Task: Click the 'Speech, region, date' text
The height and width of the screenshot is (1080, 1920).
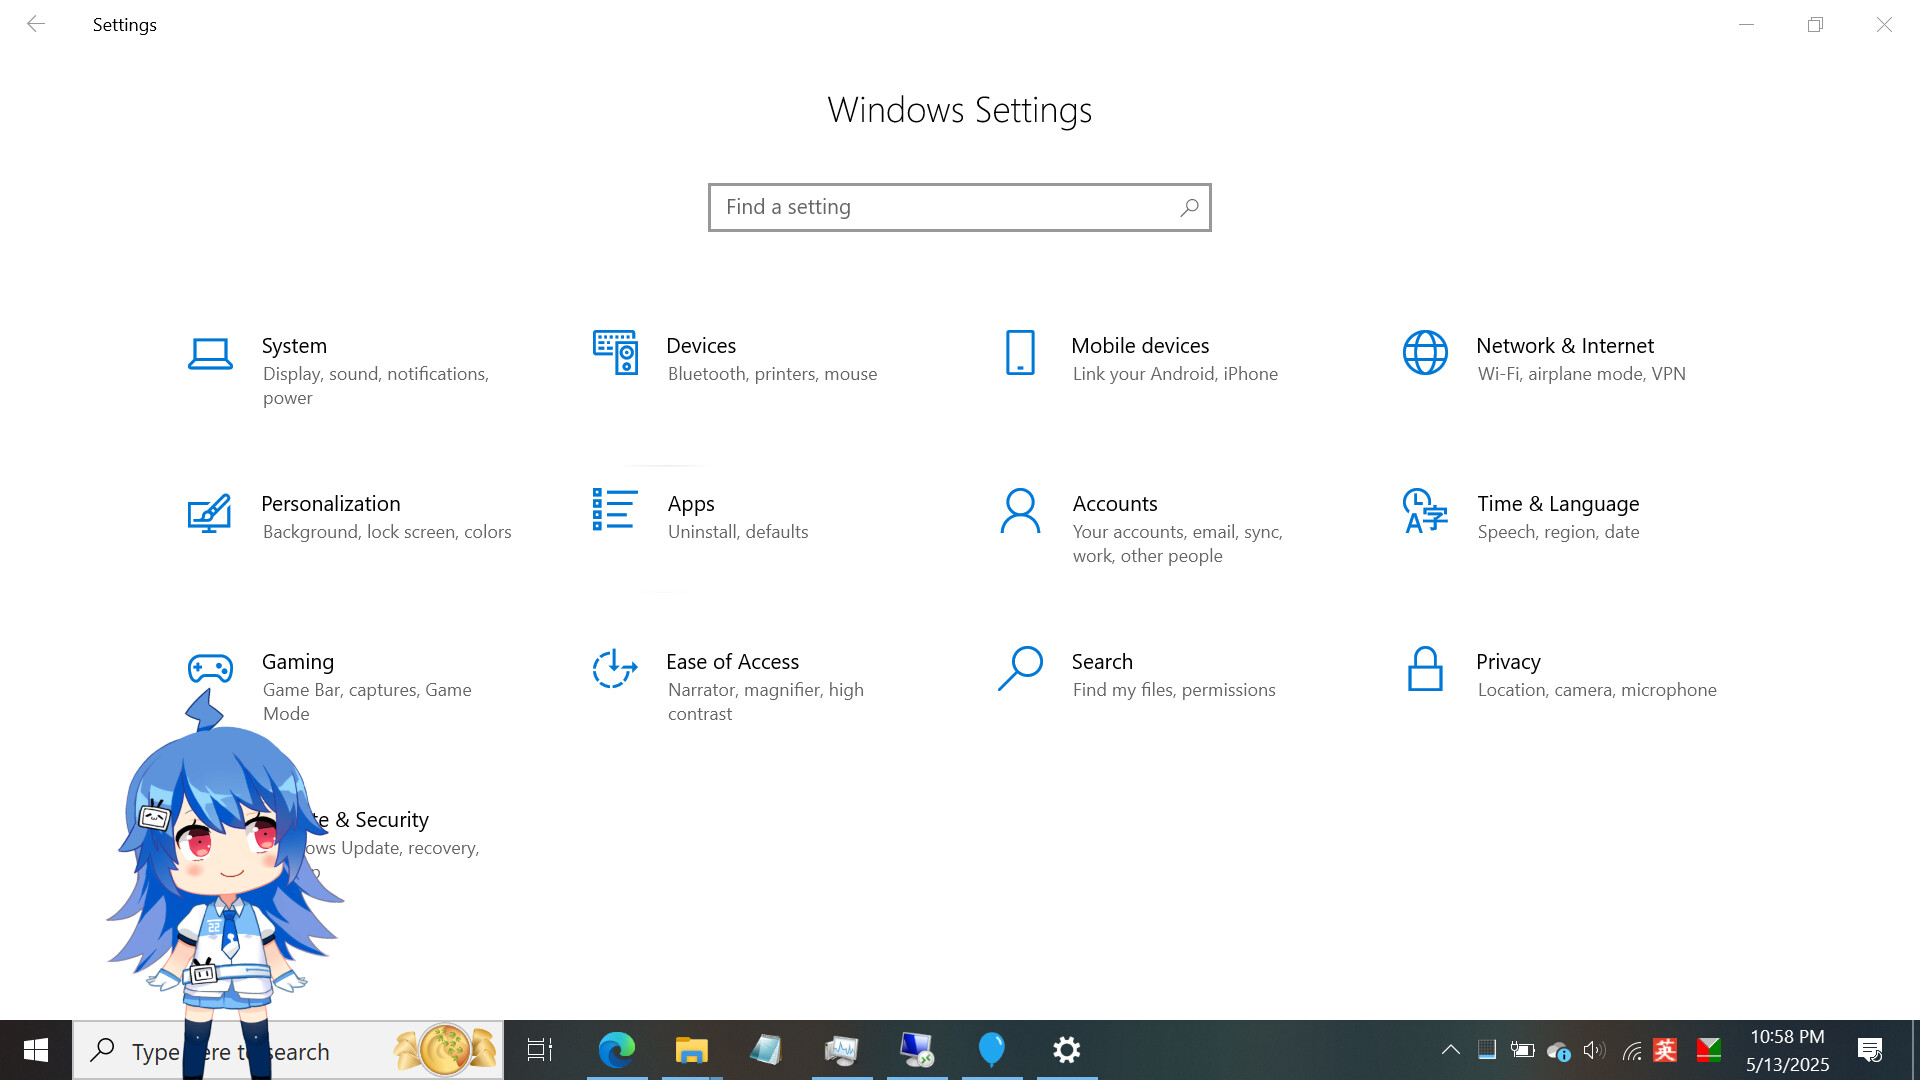Action: pos(1558,532)
